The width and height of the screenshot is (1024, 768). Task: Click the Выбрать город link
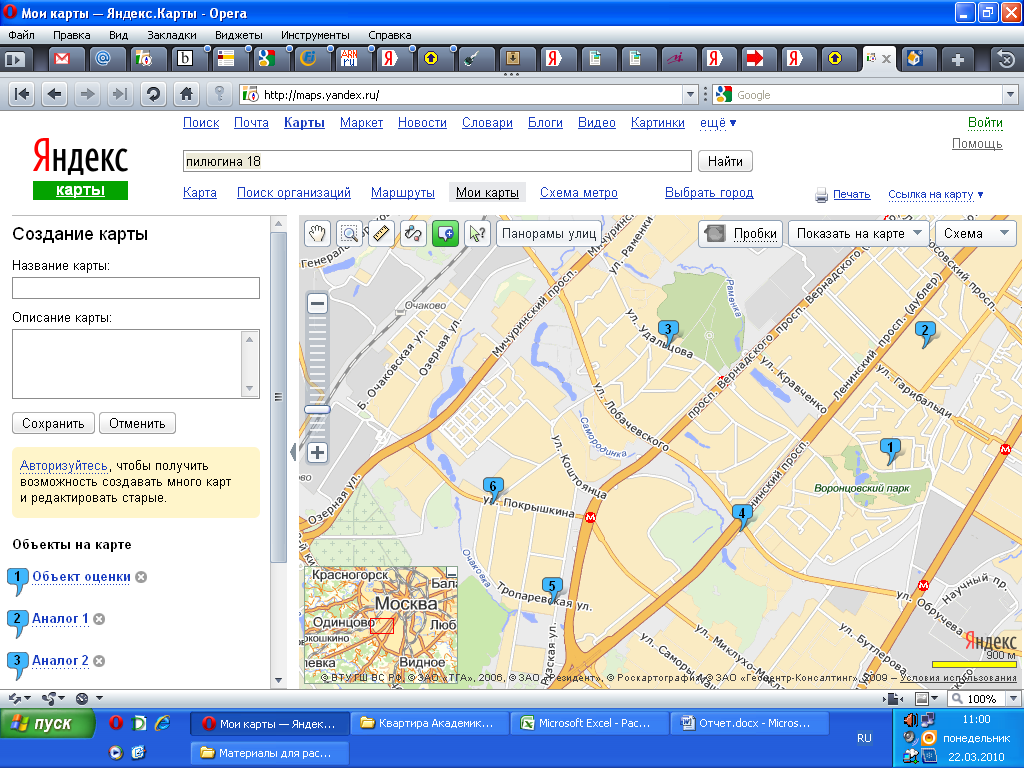coord(709,193)
